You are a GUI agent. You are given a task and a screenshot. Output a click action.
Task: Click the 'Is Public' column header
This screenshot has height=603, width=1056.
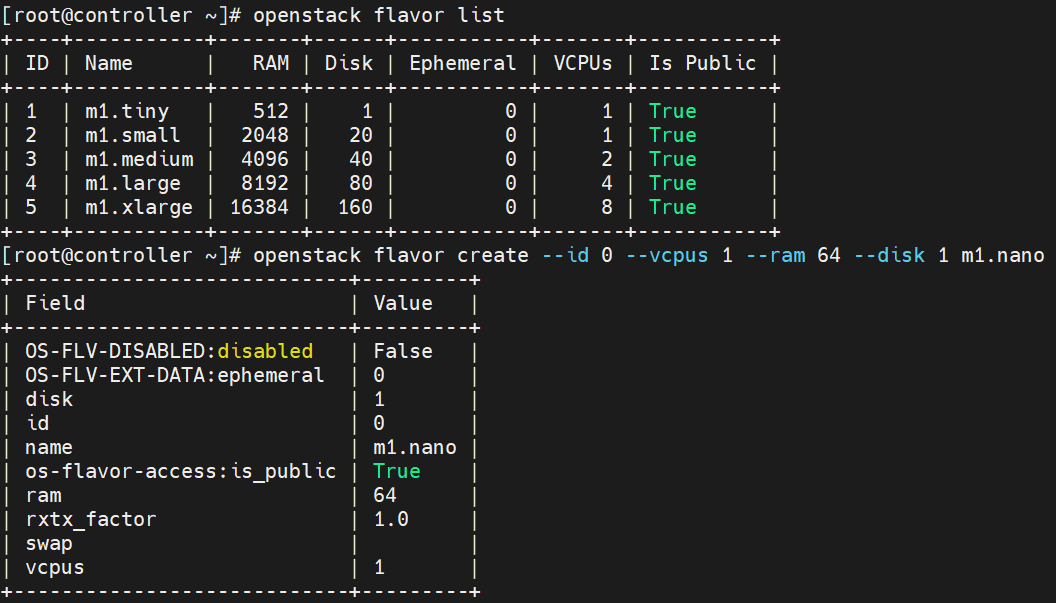point(702,63)
